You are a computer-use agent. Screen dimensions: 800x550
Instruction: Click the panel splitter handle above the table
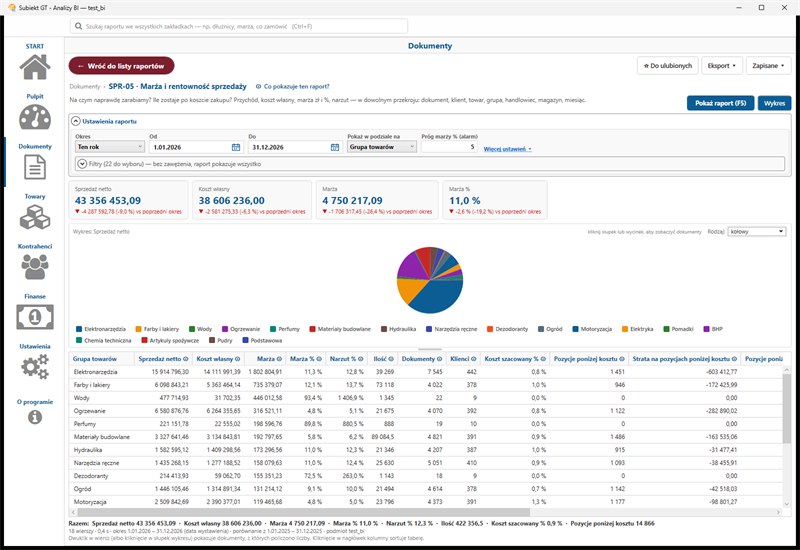(x=430, y=349)
